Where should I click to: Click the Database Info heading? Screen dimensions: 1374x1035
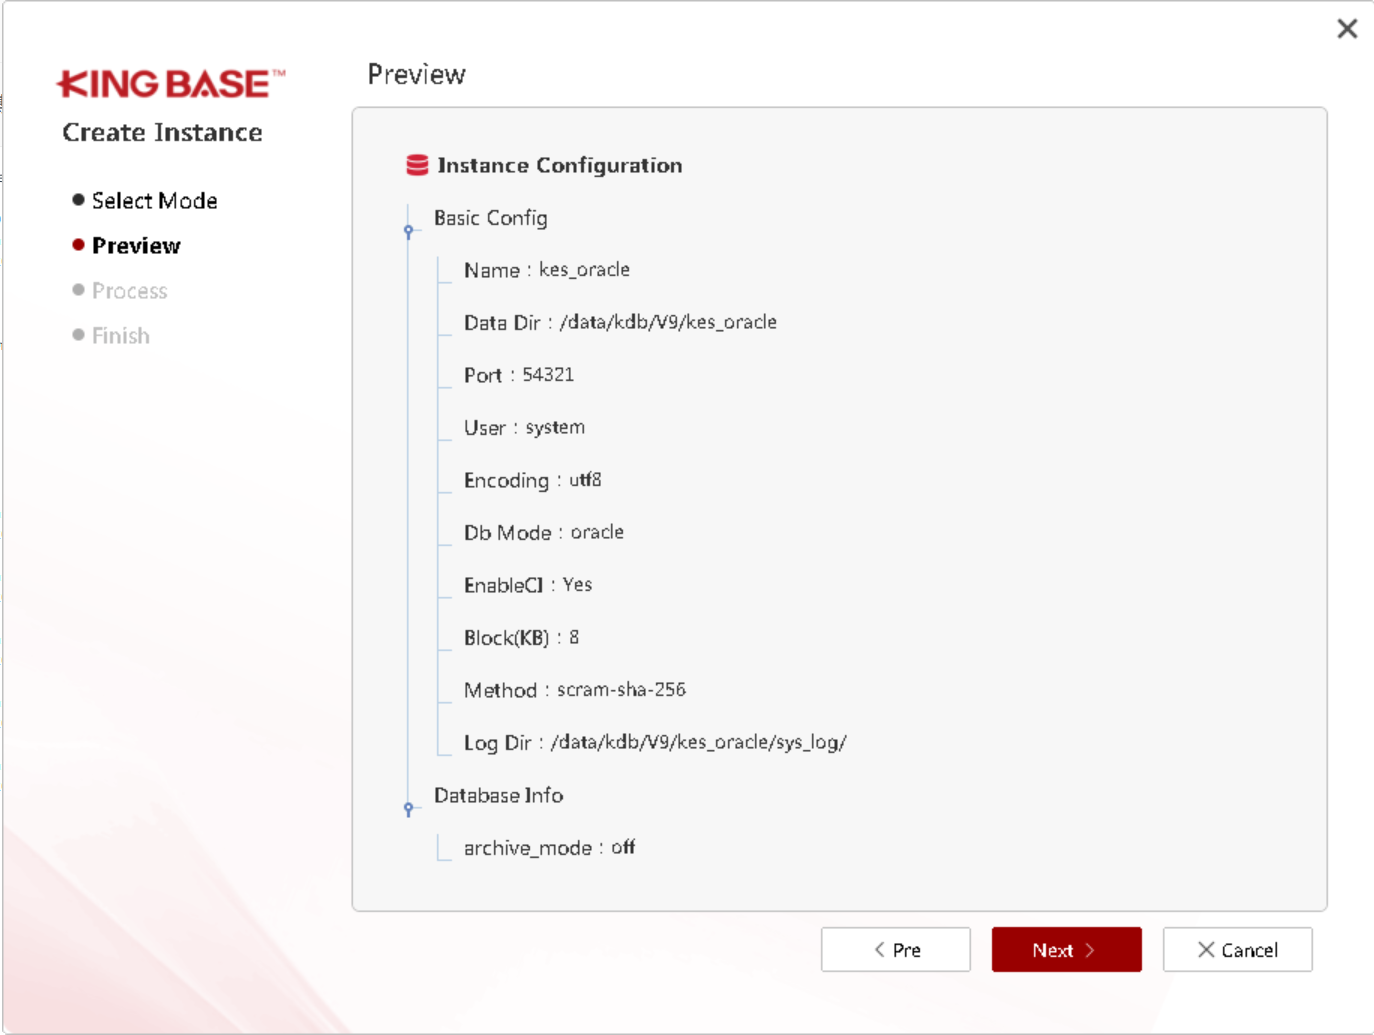click(x=498, y=795)
